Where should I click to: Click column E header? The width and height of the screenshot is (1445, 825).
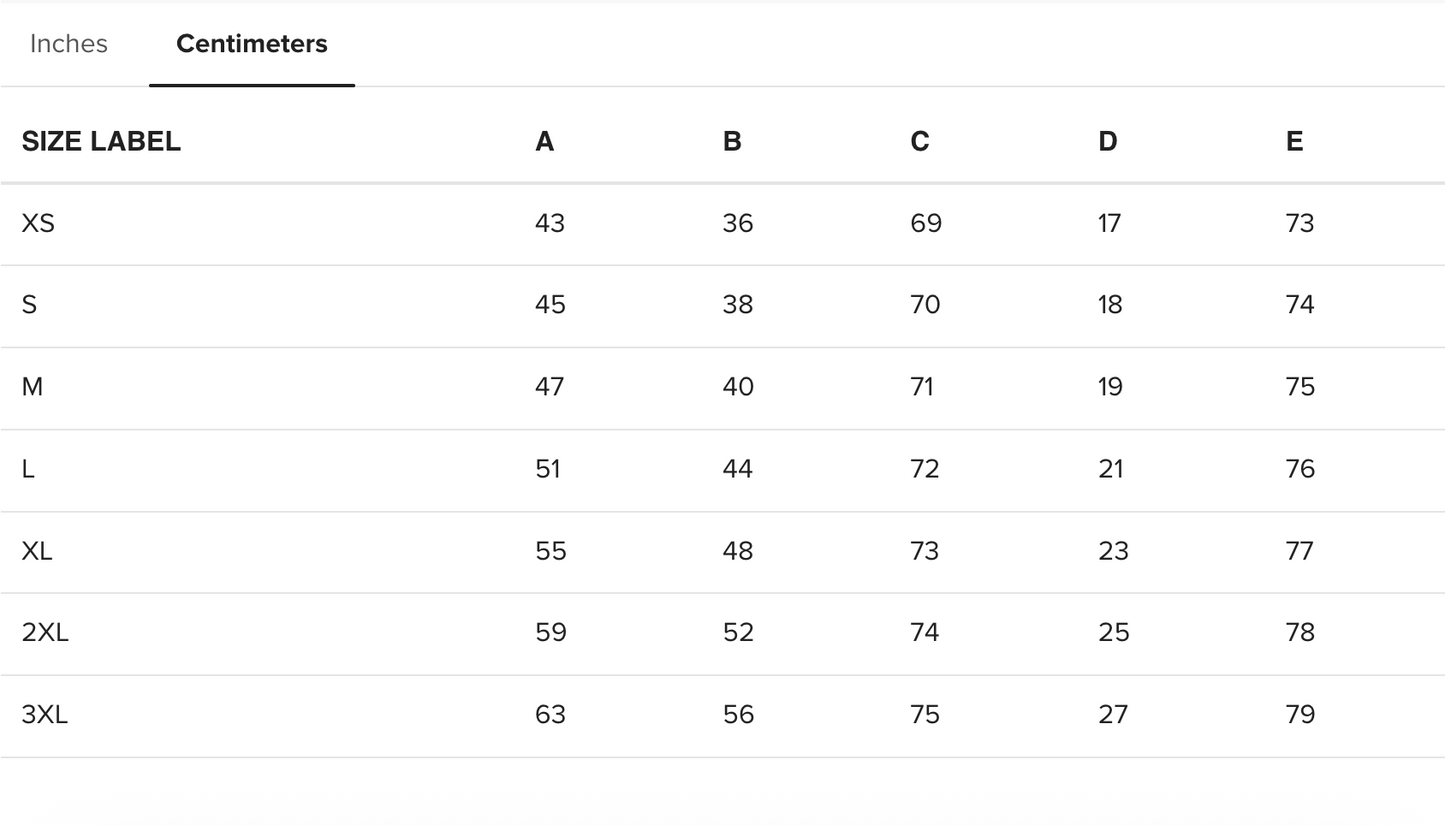[1294, 142]
